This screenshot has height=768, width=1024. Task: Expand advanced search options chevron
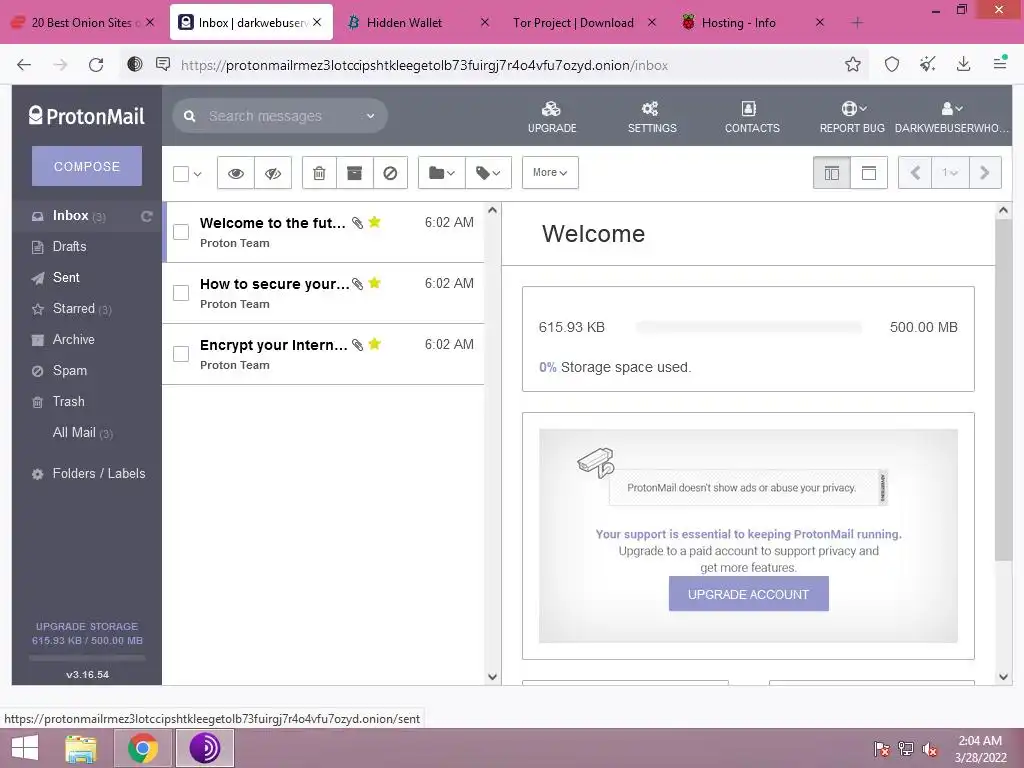pyautogui.click(x=370, y=116)
